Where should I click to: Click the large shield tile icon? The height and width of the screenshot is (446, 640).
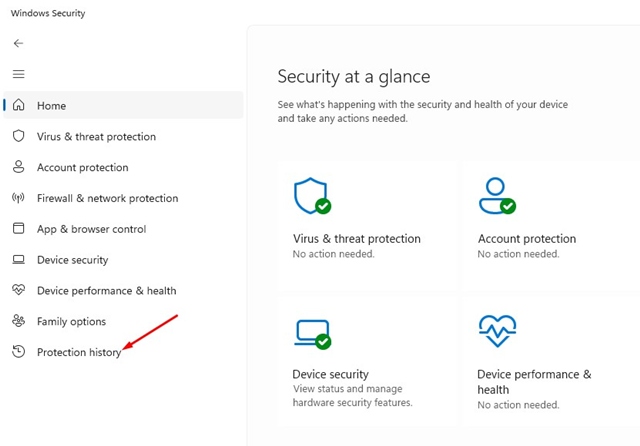(x=311, y=196)
